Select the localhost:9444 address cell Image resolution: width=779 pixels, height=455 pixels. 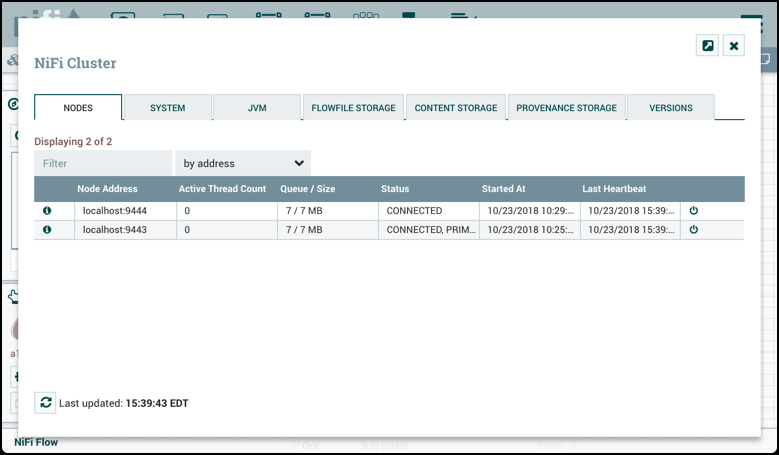(x=126, y=211)
